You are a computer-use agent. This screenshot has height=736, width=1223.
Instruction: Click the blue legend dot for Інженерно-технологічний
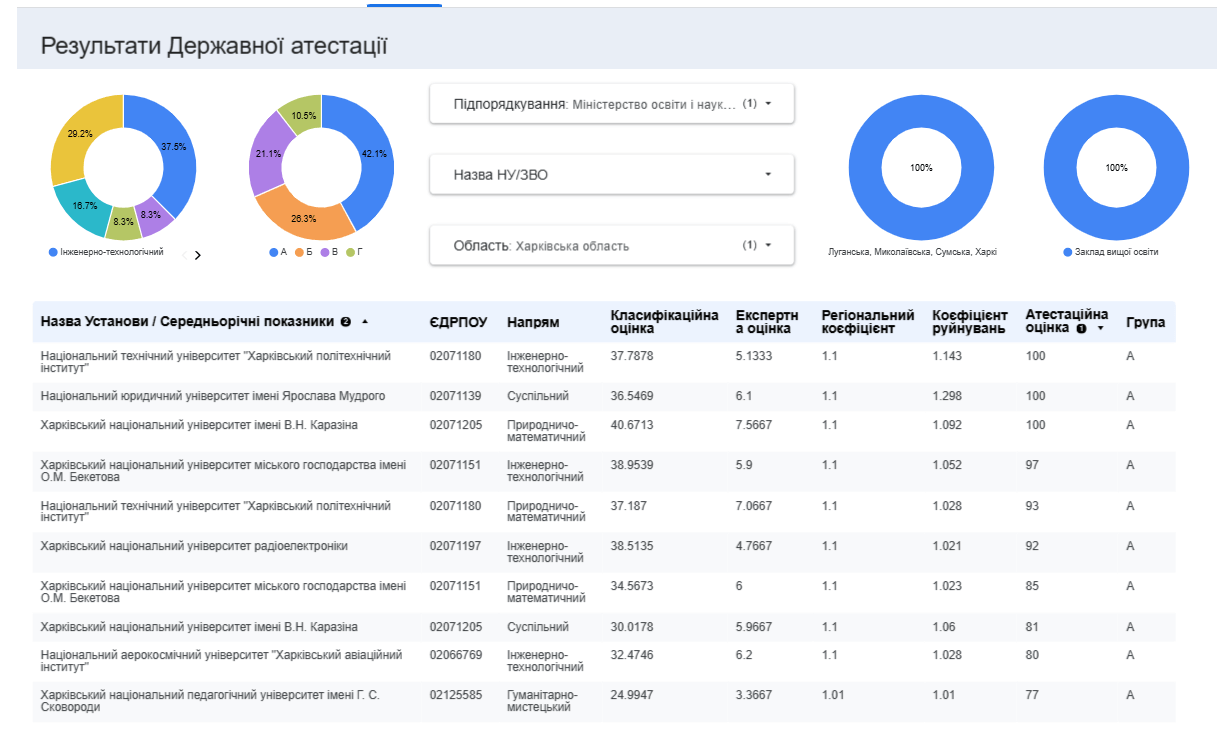(x=53, y=252)
